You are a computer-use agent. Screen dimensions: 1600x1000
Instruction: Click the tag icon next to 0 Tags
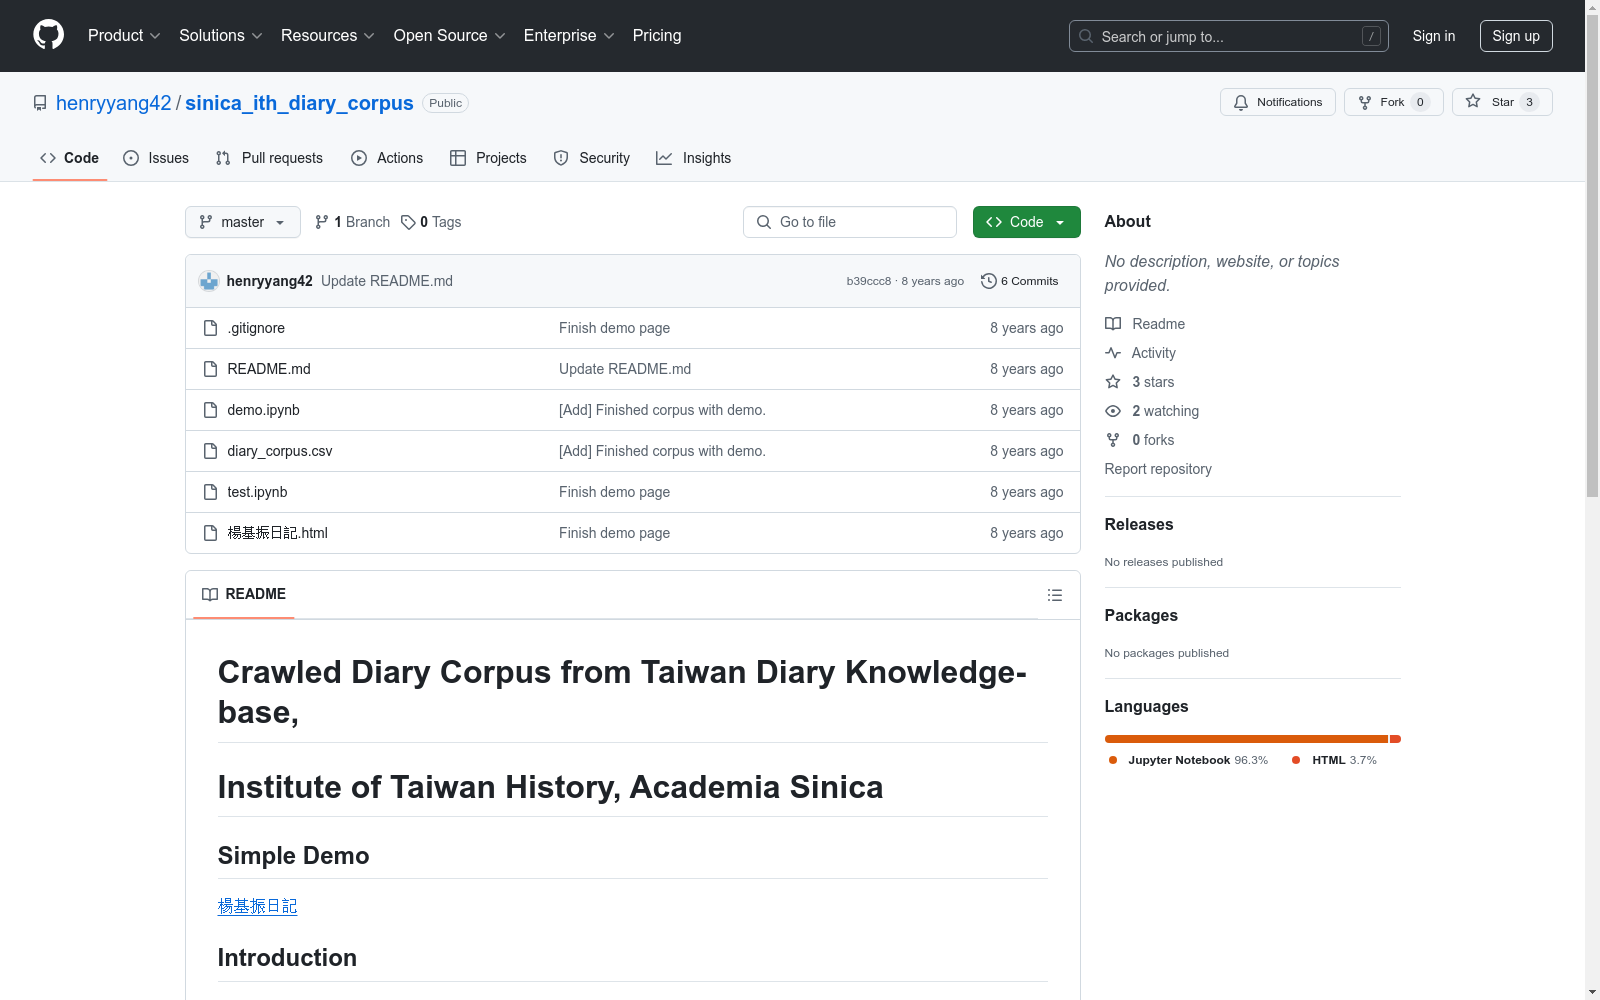pyautogui.click(x=408, y=222)
